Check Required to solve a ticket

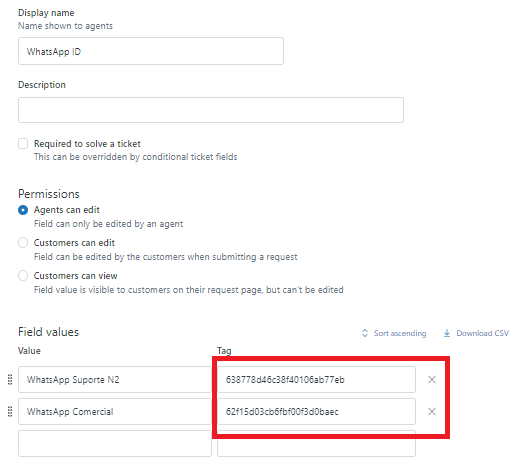point(23,144)
